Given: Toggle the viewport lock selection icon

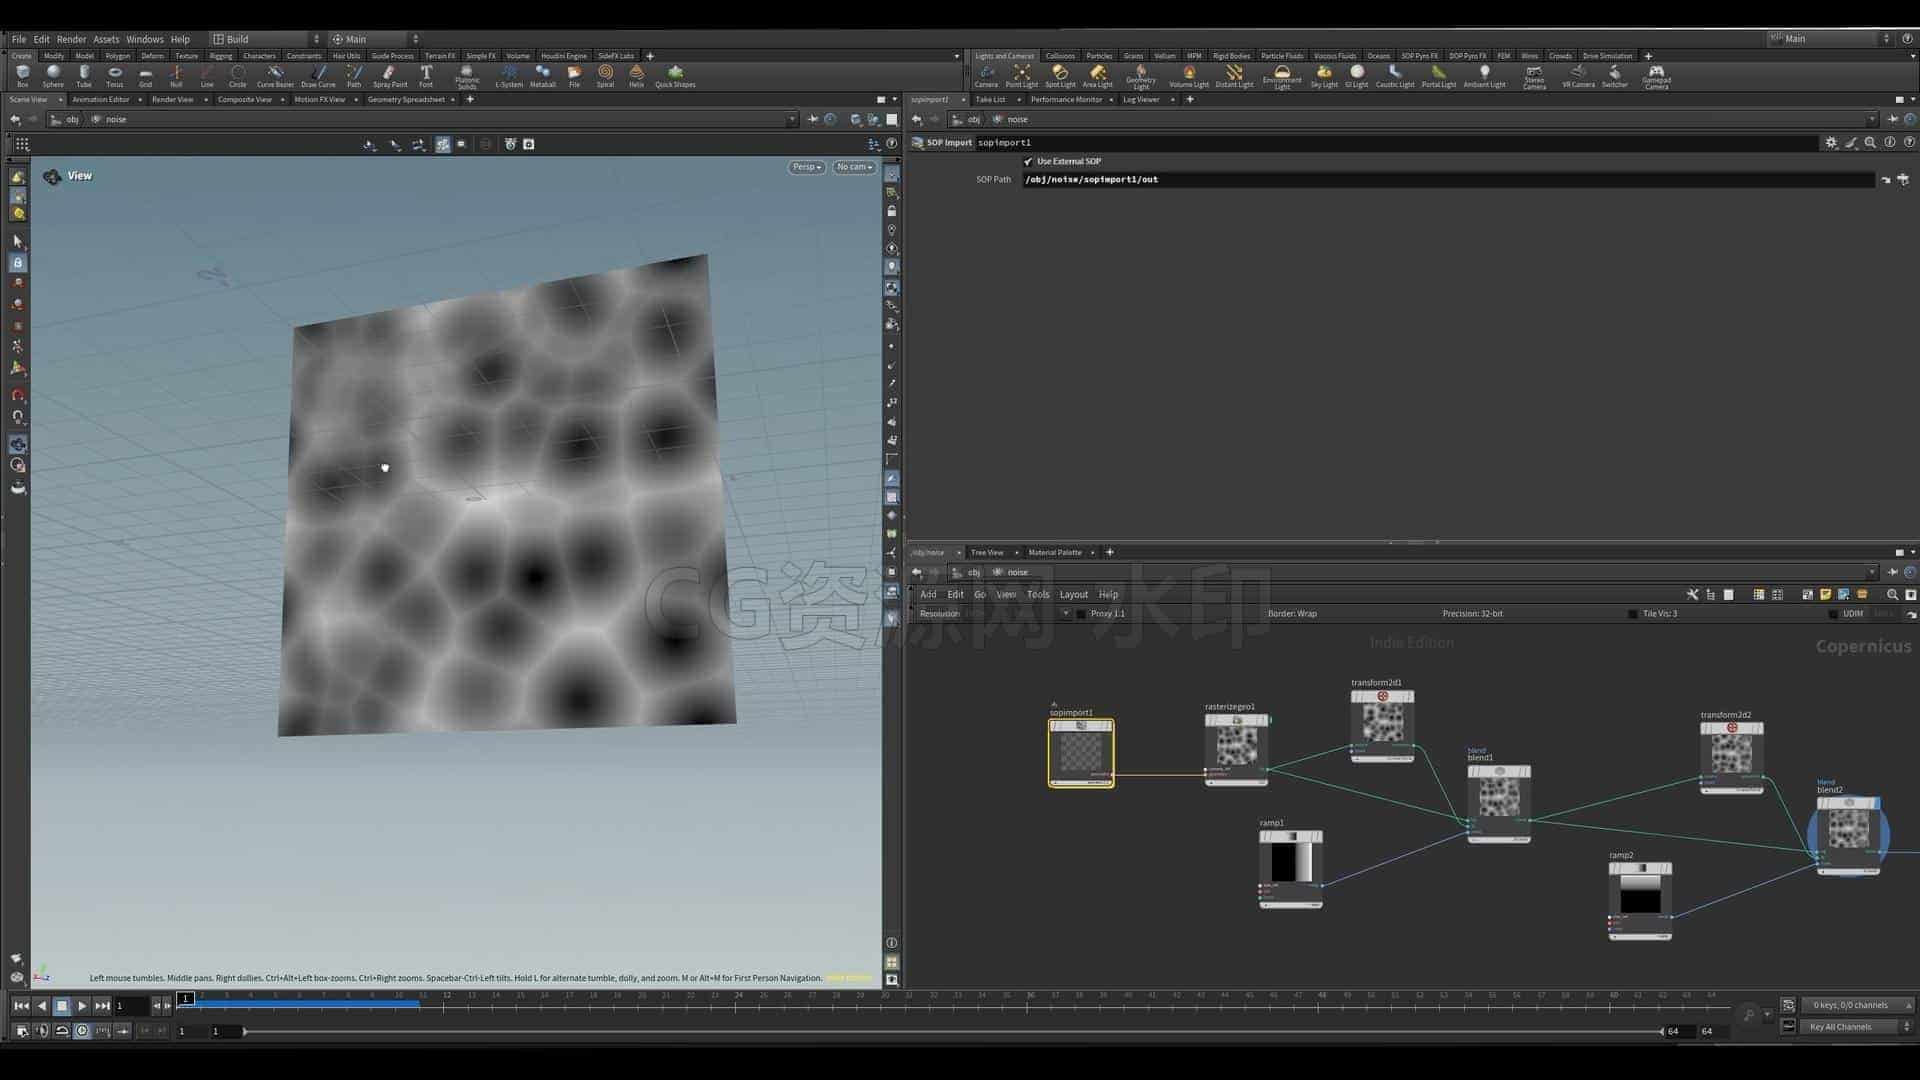Looking at the screenshot, I should [x=18, y=263].
